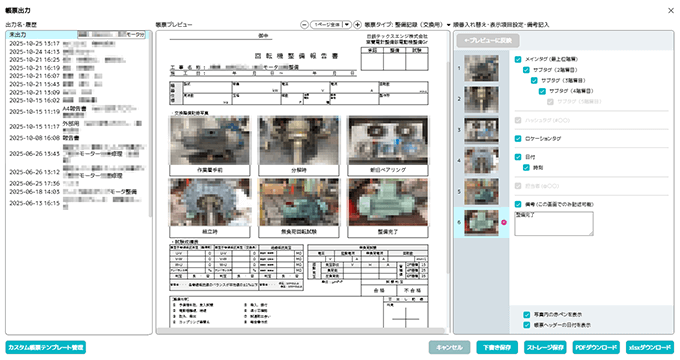Toggle showing red pen marks in photos
The image size is (680, 360).
(x=526, y=314)
